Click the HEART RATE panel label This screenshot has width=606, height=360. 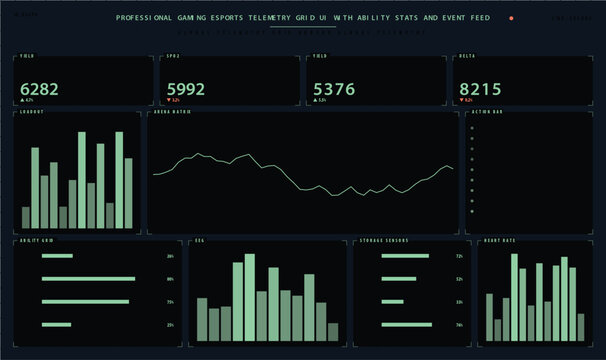(500, 241)
